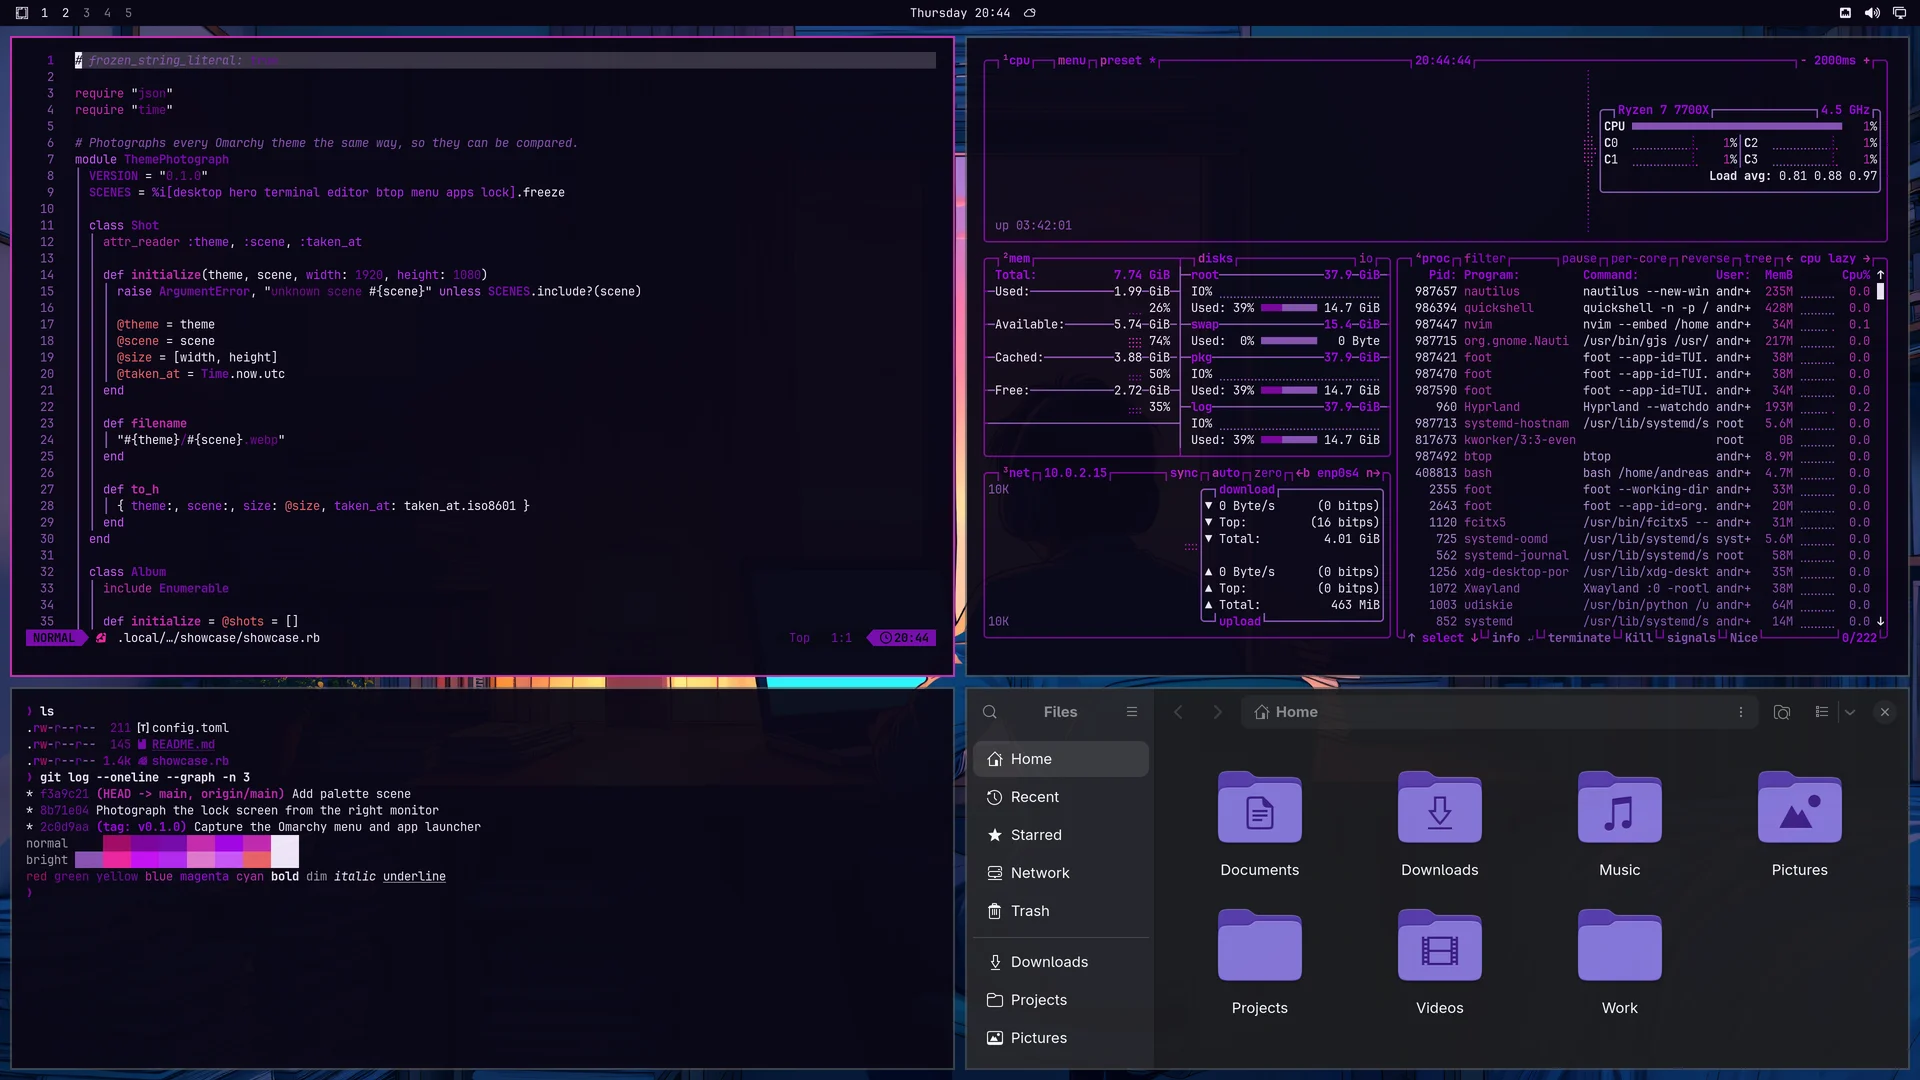Click the btop process list scroll-up arrow
The width and height of the screenshot is (1920, 1080).
(1880, 275)
